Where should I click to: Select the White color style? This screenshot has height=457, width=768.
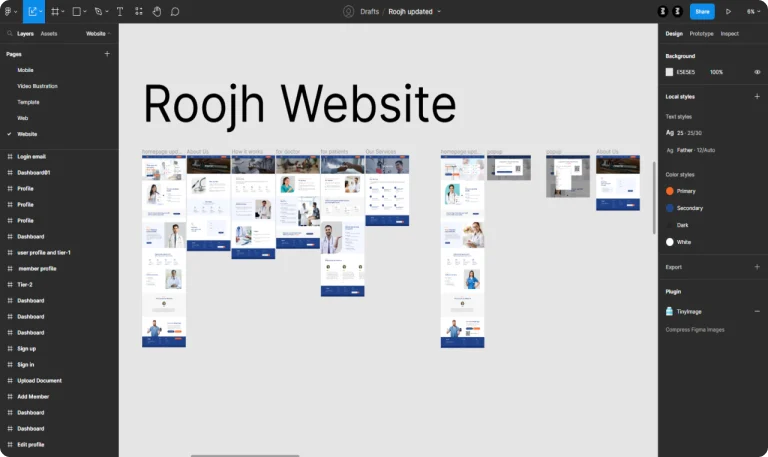coord(678,242)
